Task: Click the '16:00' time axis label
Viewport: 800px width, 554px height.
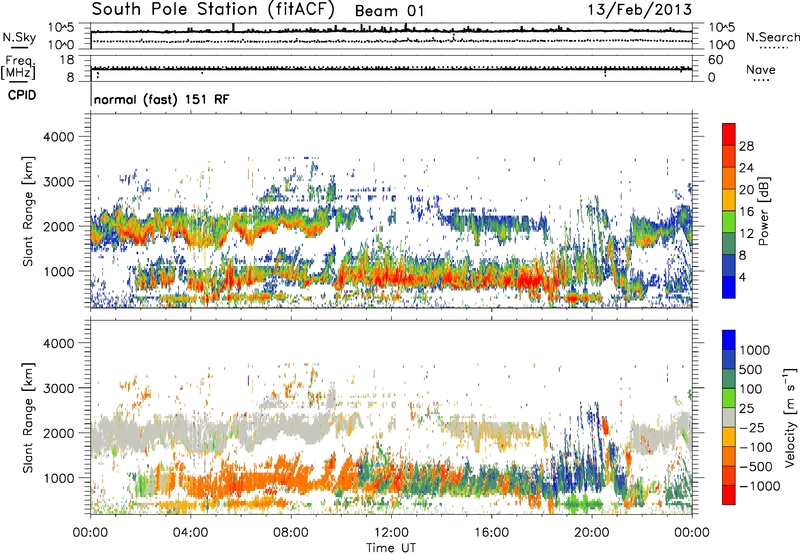Action: coord(491,533)
